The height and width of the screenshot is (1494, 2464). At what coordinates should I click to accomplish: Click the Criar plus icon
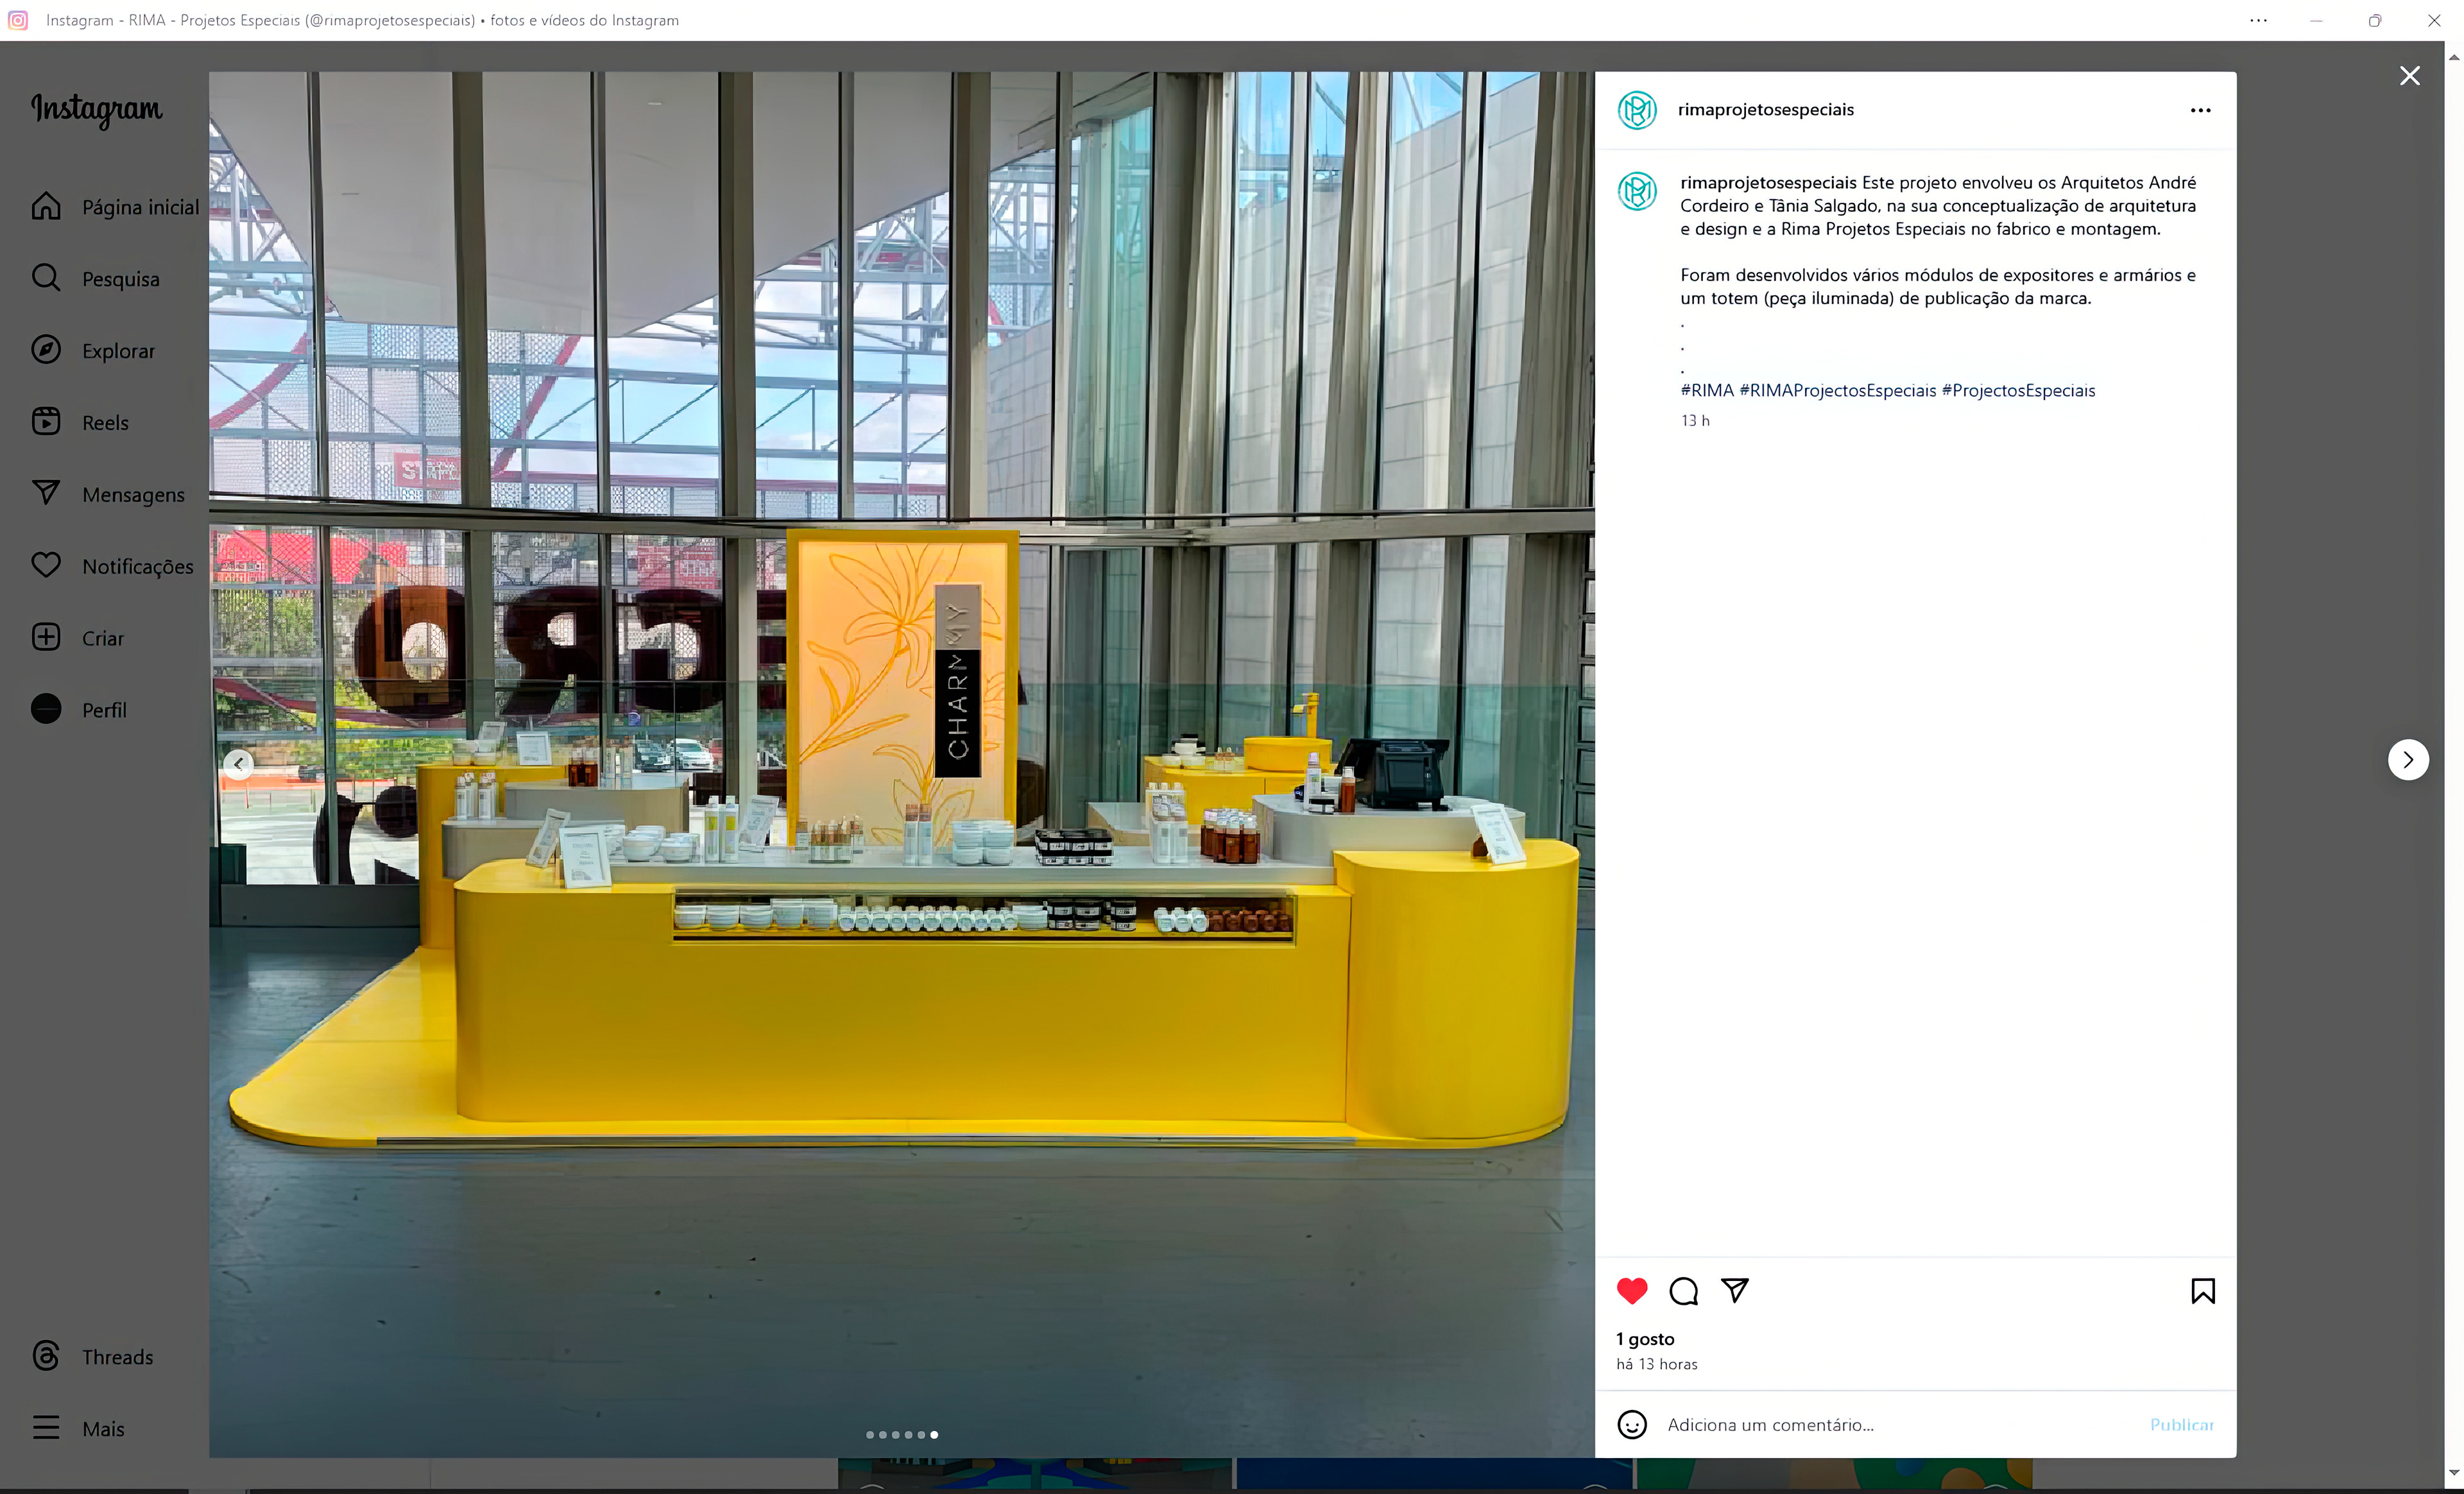pos(46,637)
